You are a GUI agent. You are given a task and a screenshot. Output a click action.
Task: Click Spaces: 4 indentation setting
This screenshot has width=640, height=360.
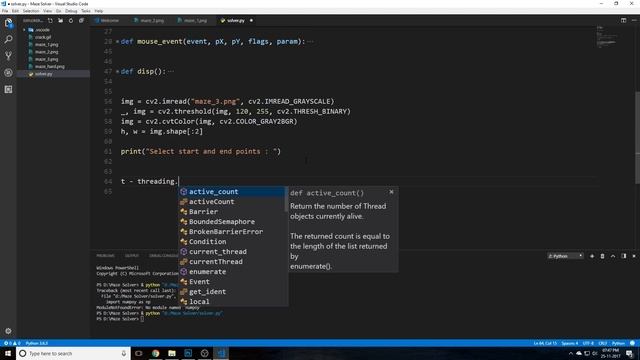pyautogui.click(x=570, y=343)
